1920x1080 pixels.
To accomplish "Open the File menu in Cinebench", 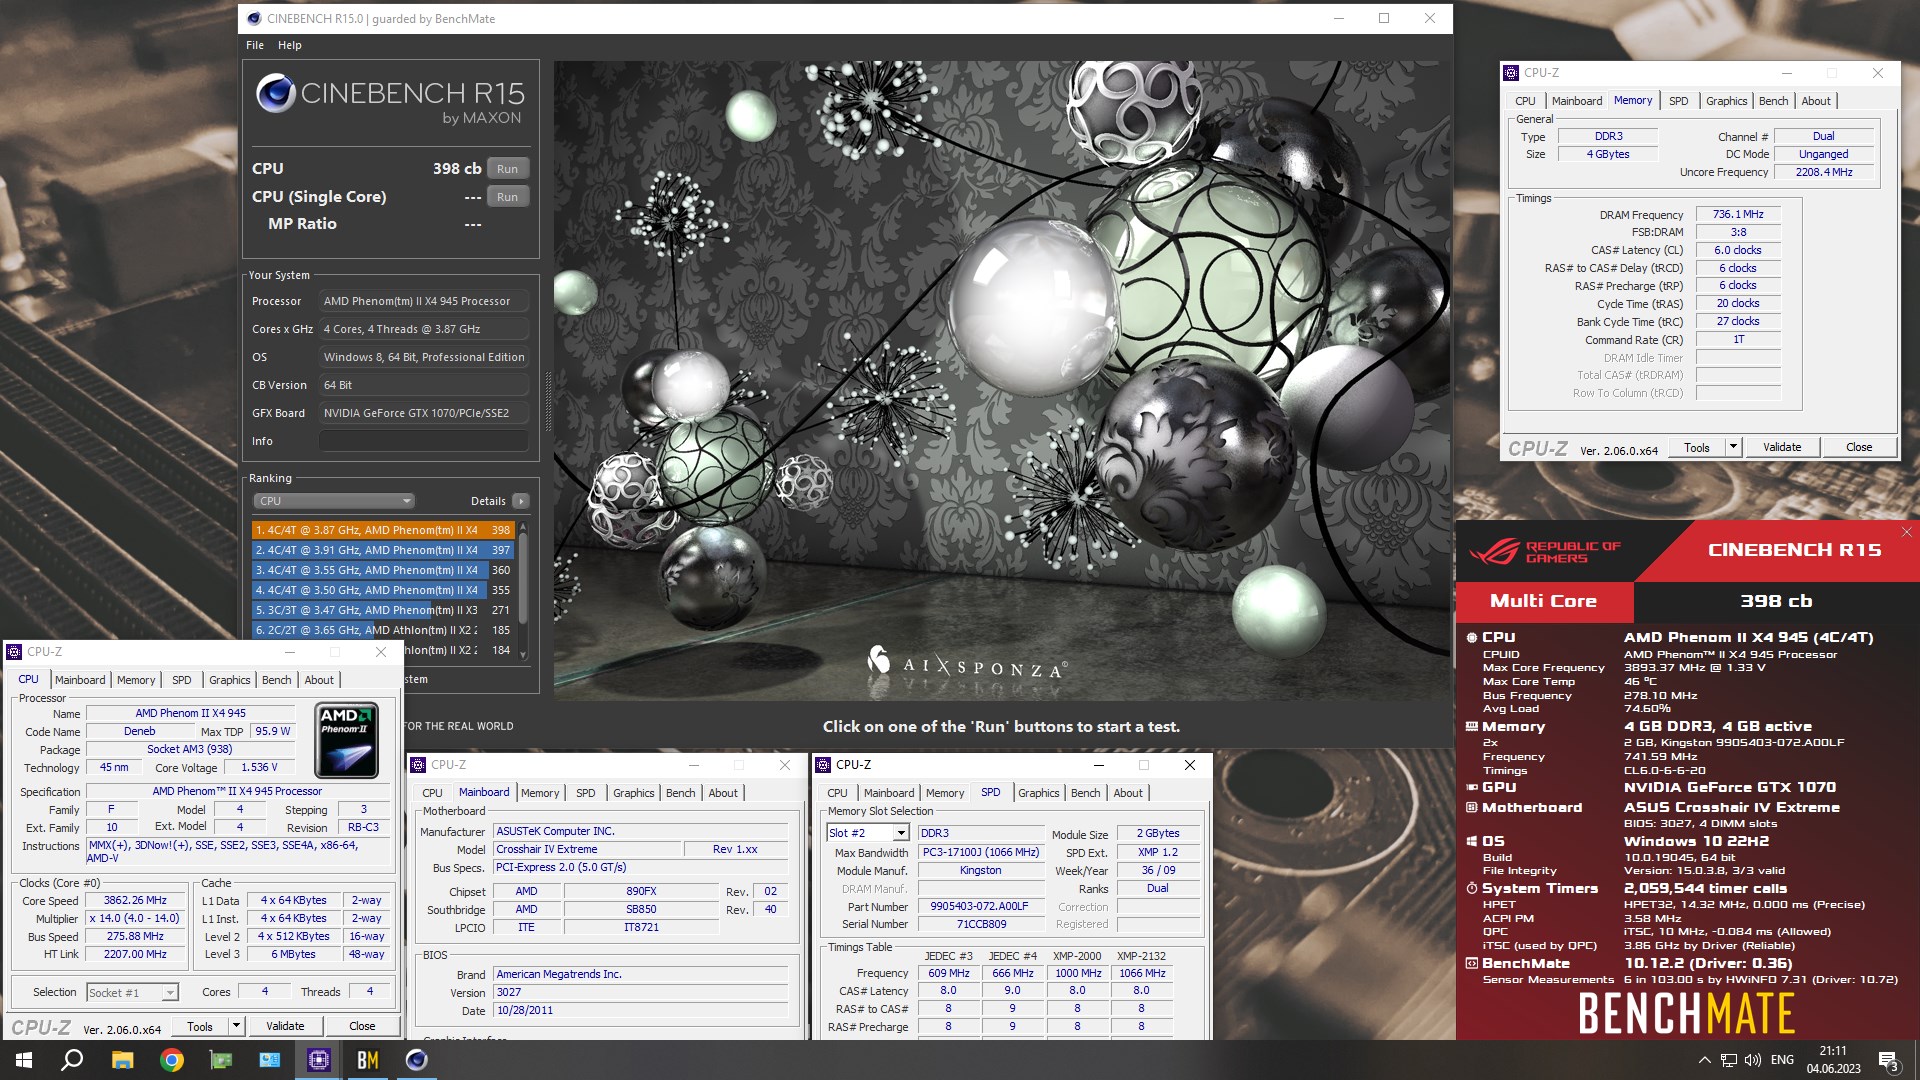I will pyautogui.click(x=255, y=45).
